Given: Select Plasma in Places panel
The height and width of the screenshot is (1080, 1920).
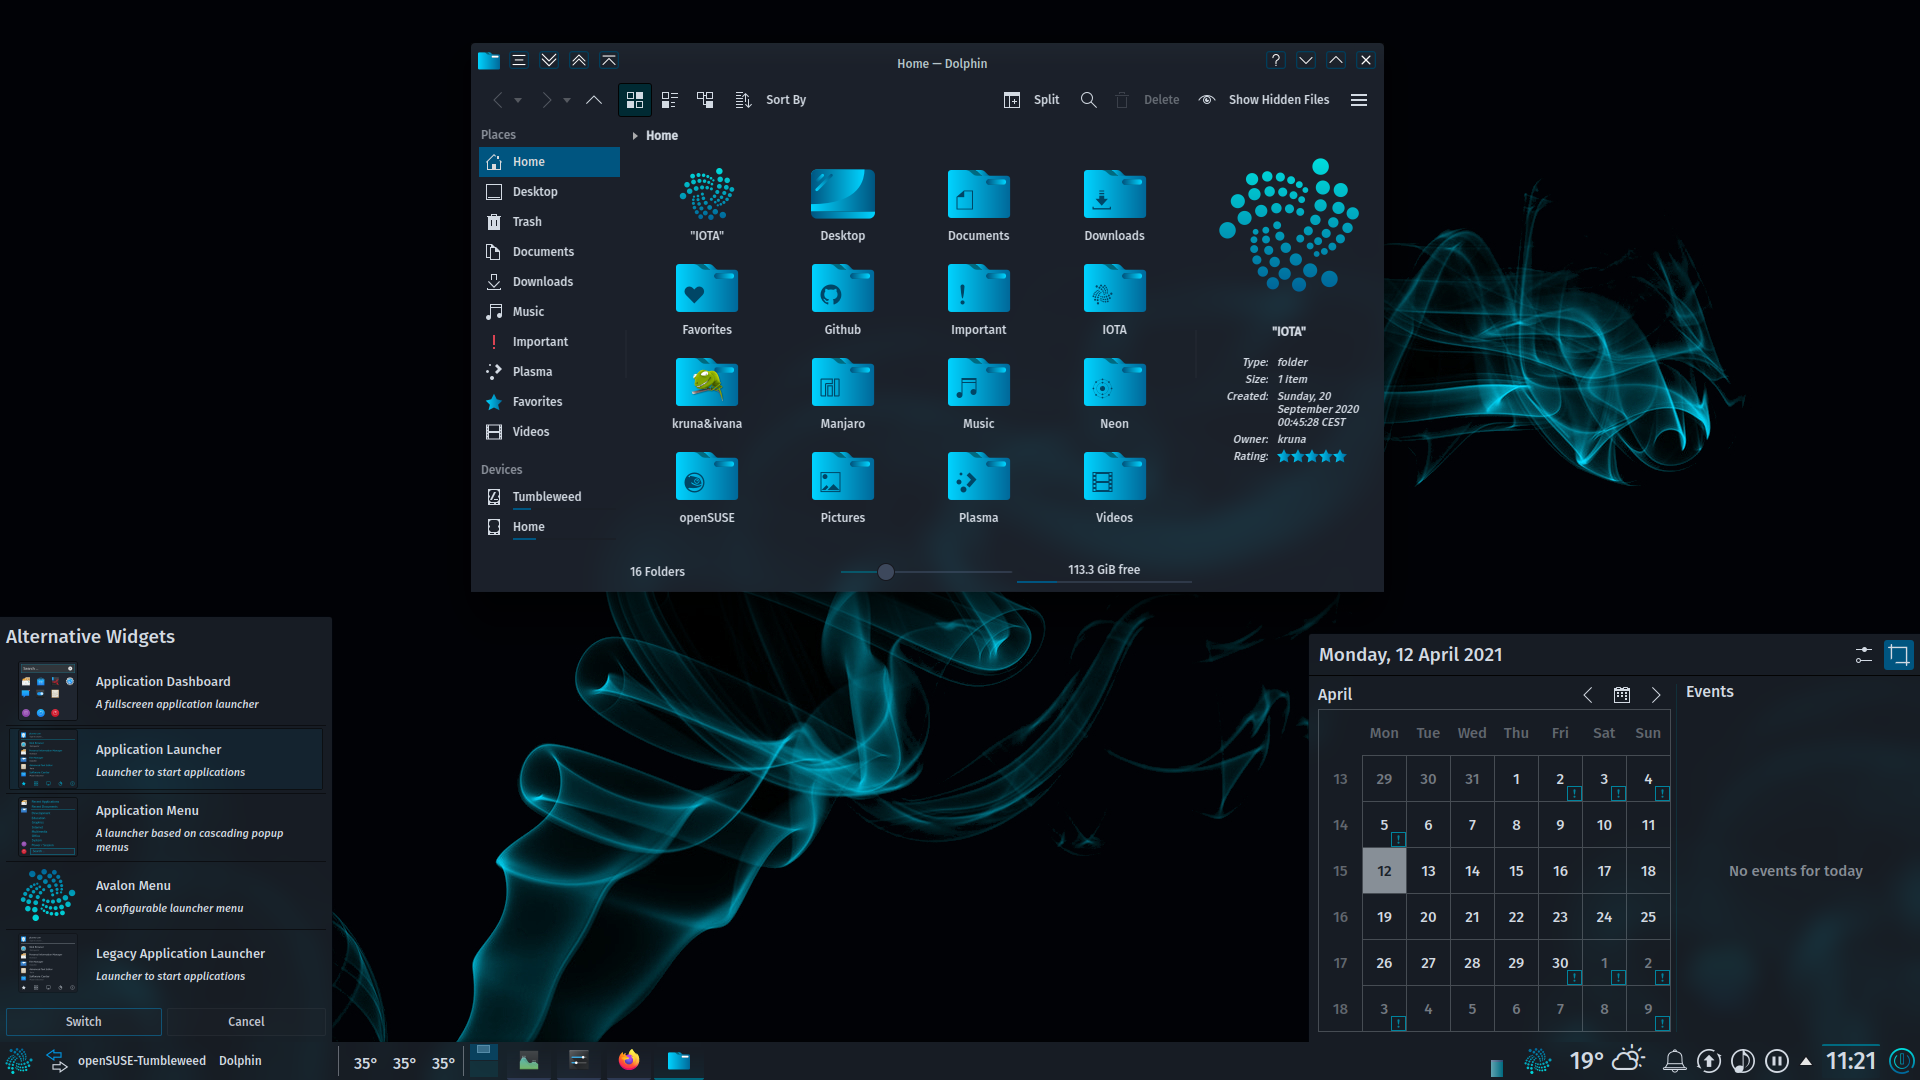Looking at the screenshot, I should coord(549,372).
